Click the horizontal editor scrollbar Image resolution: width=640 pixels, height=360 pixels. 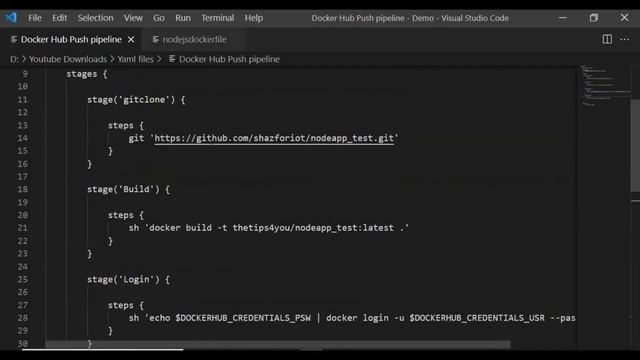pos(278,345)
